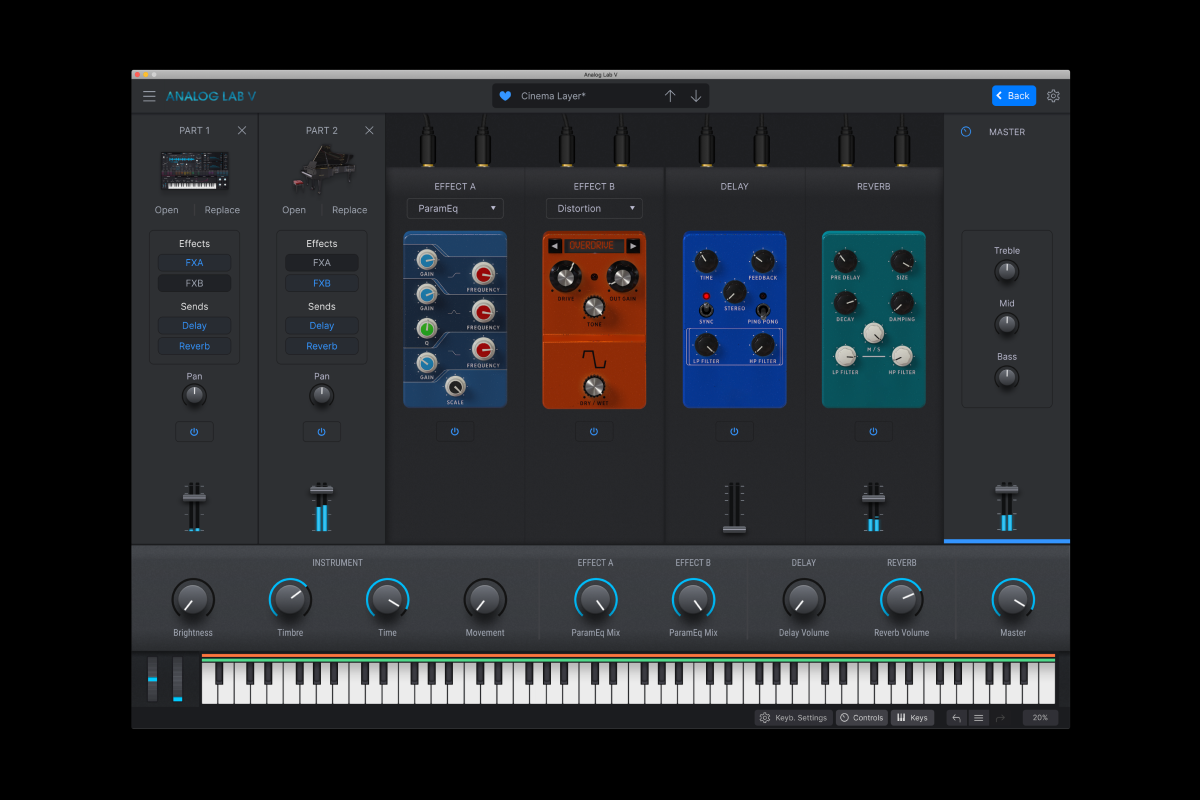Toggle FXB for Part 2
1200x800 pixels.
[321, 283]
